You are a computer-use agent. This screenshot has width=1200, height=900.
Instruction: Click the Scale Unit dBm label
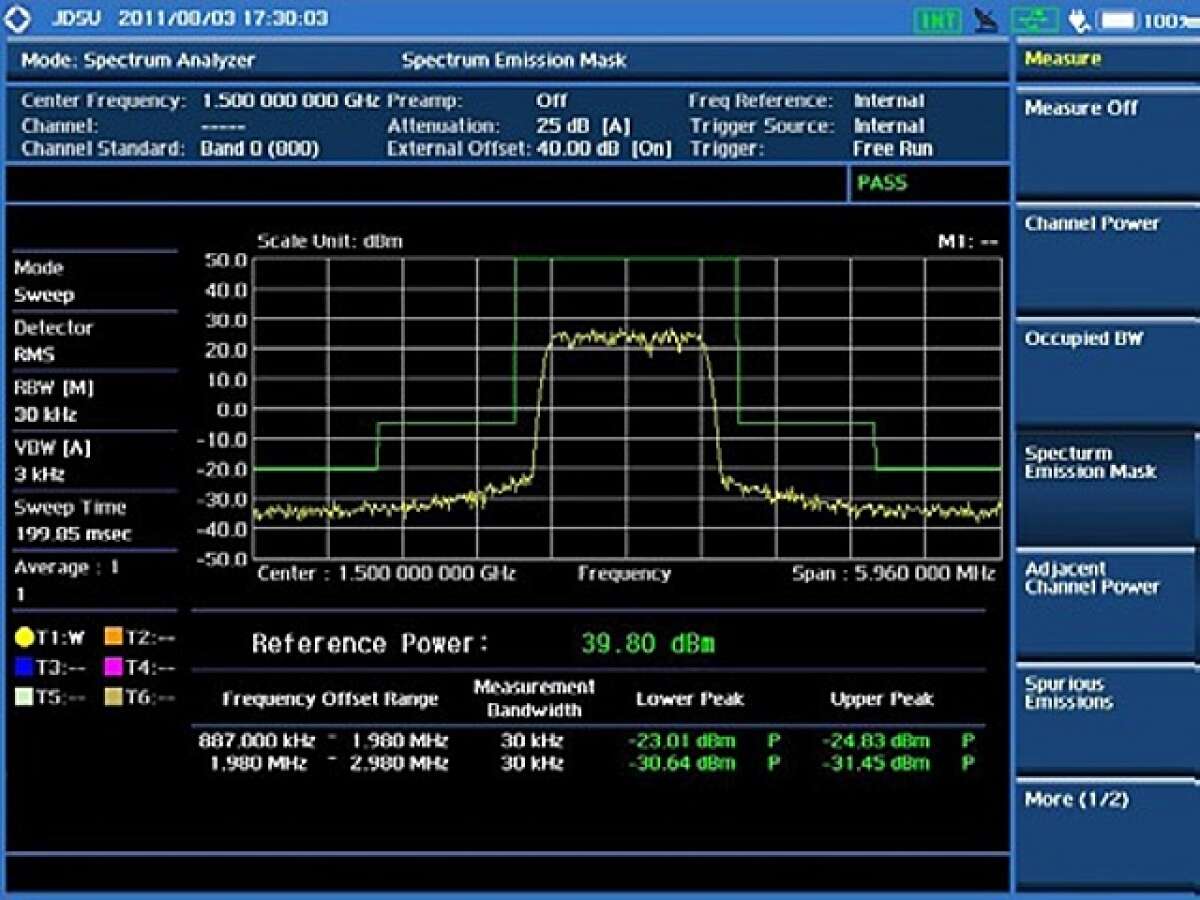(330, 242)
